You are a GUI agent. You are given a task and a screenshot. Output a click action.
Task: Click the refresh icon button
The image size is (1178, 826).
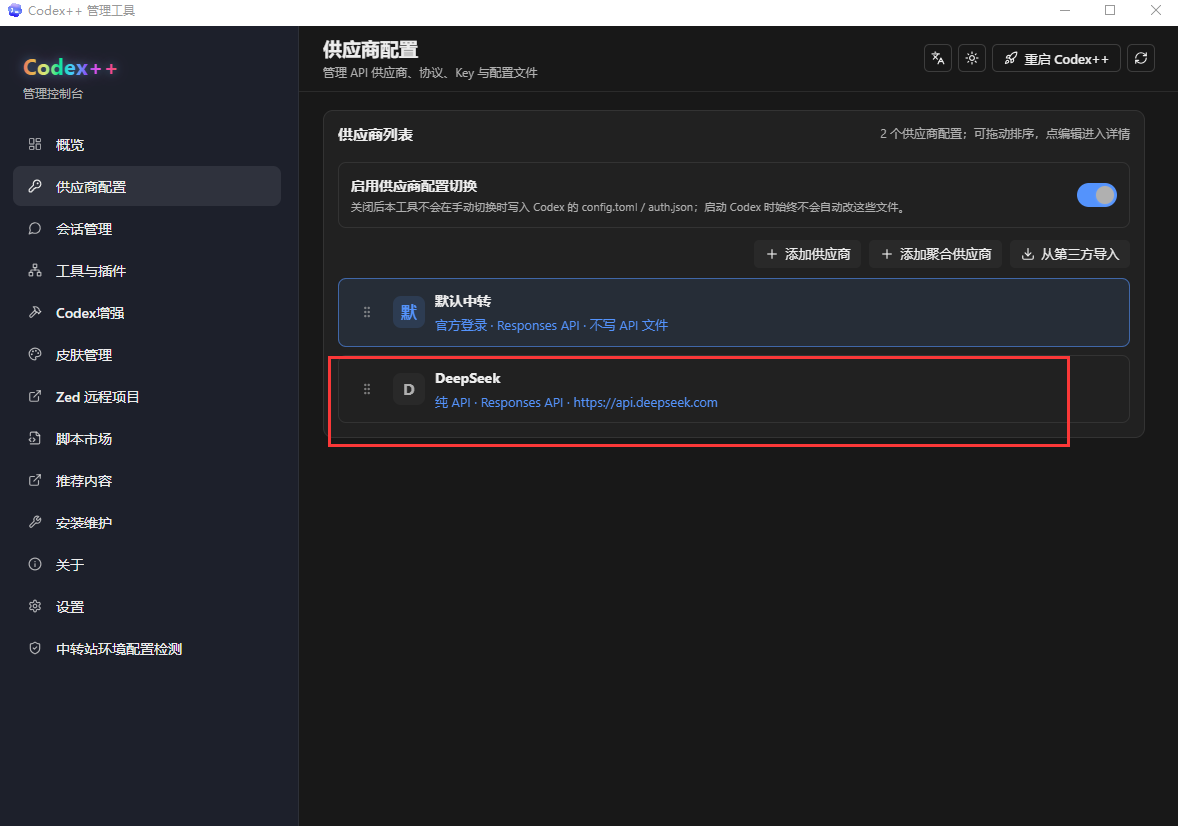(1140, 59)
